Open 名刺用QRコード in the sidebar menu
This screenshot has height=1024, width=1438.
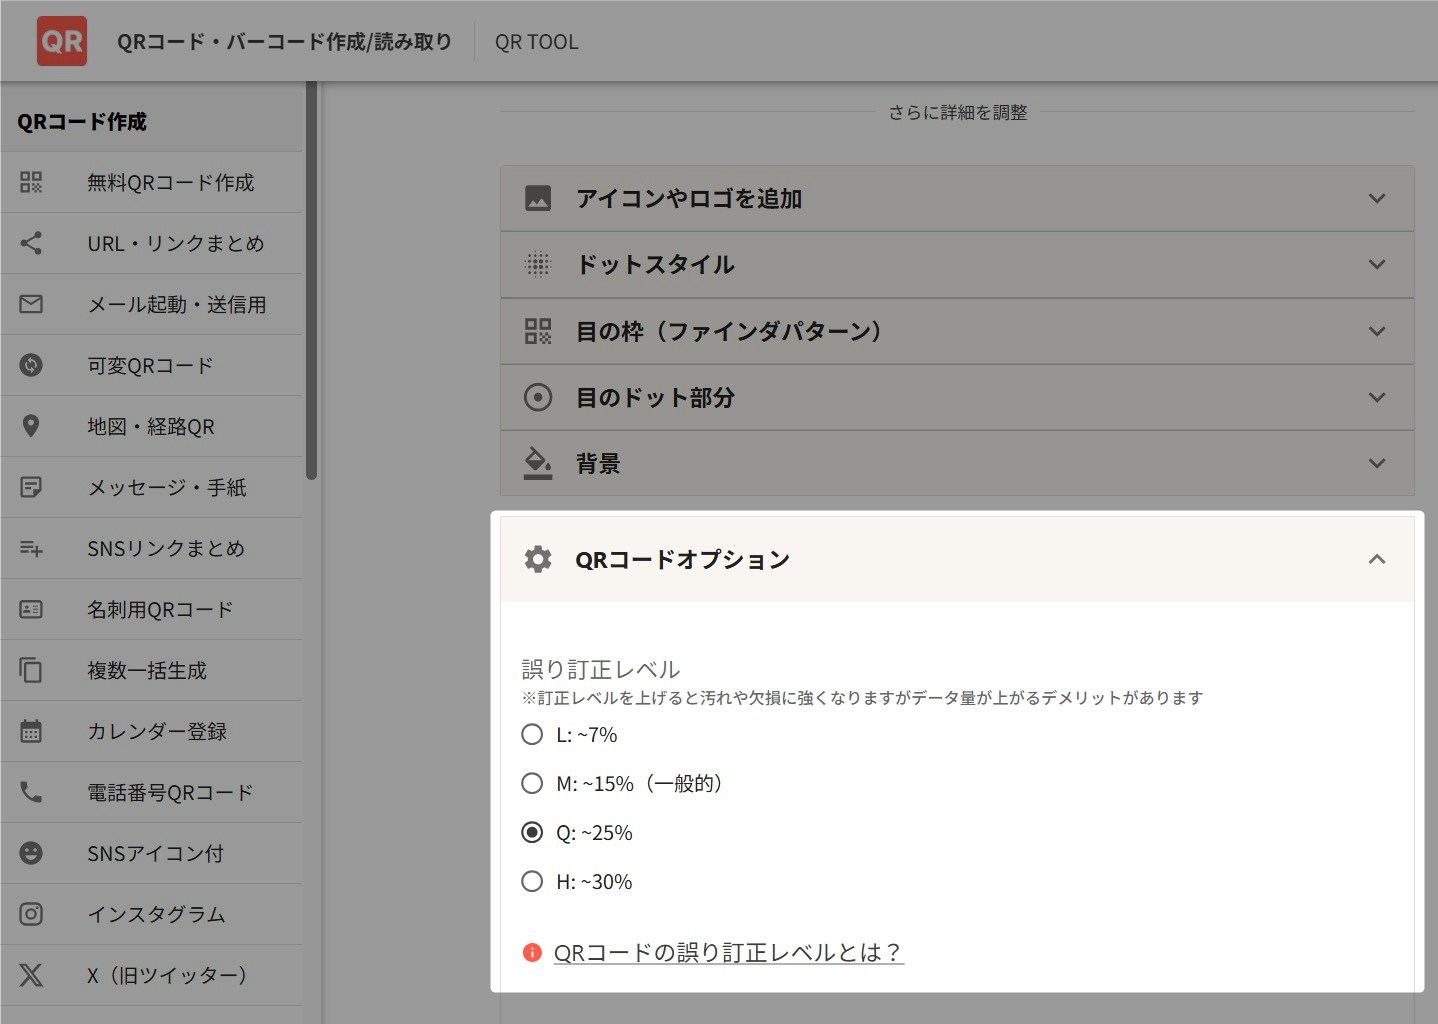pyautogui.click(x=160, y=609)
